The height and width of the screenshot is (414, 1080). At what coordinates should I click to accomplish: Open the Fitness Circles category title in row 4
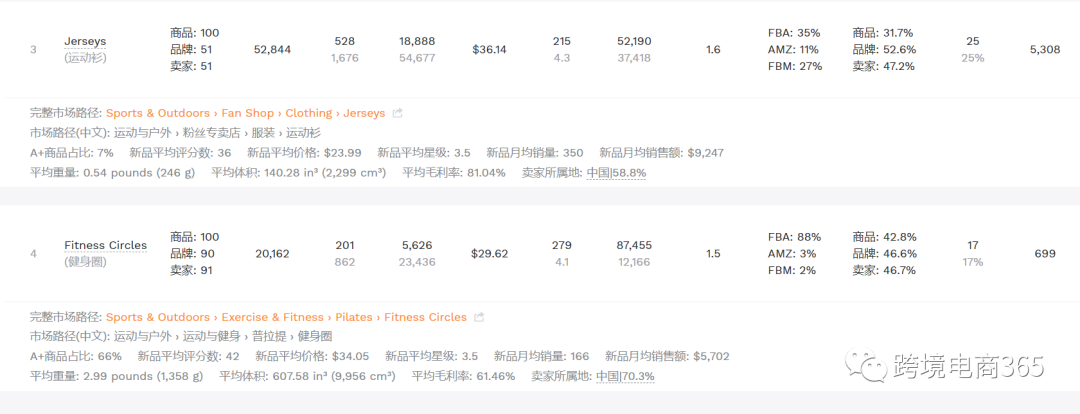105,245
